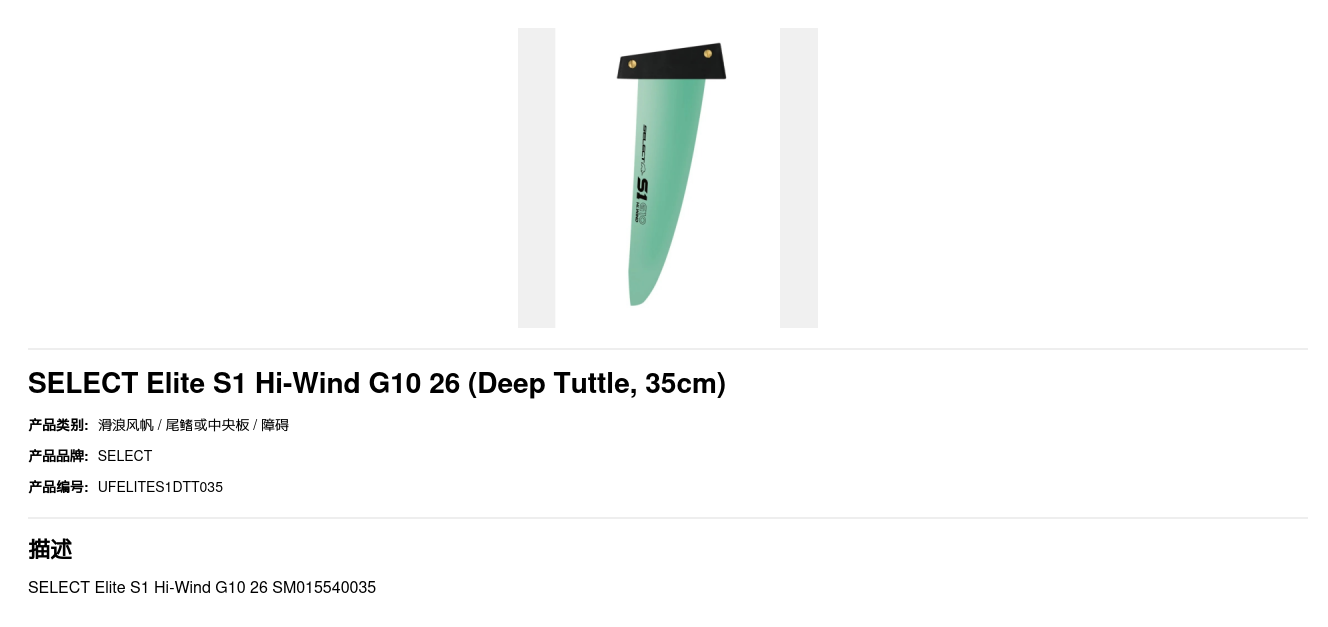This screenshot has width=1328, height=627.
Task: Click the 产品类别 label
Action: (58, 425)
